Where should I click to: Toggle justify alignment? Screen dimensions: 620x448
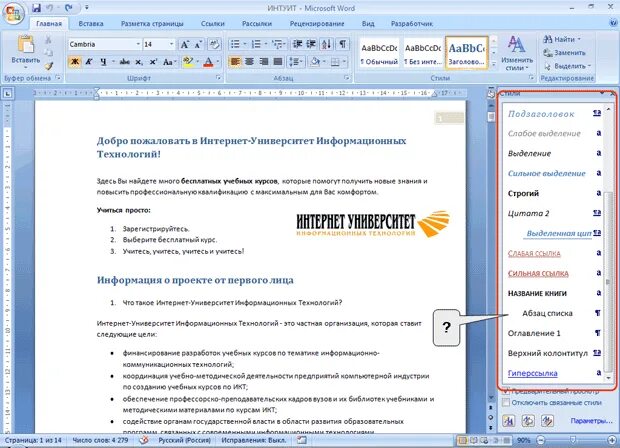click(278, 62)
